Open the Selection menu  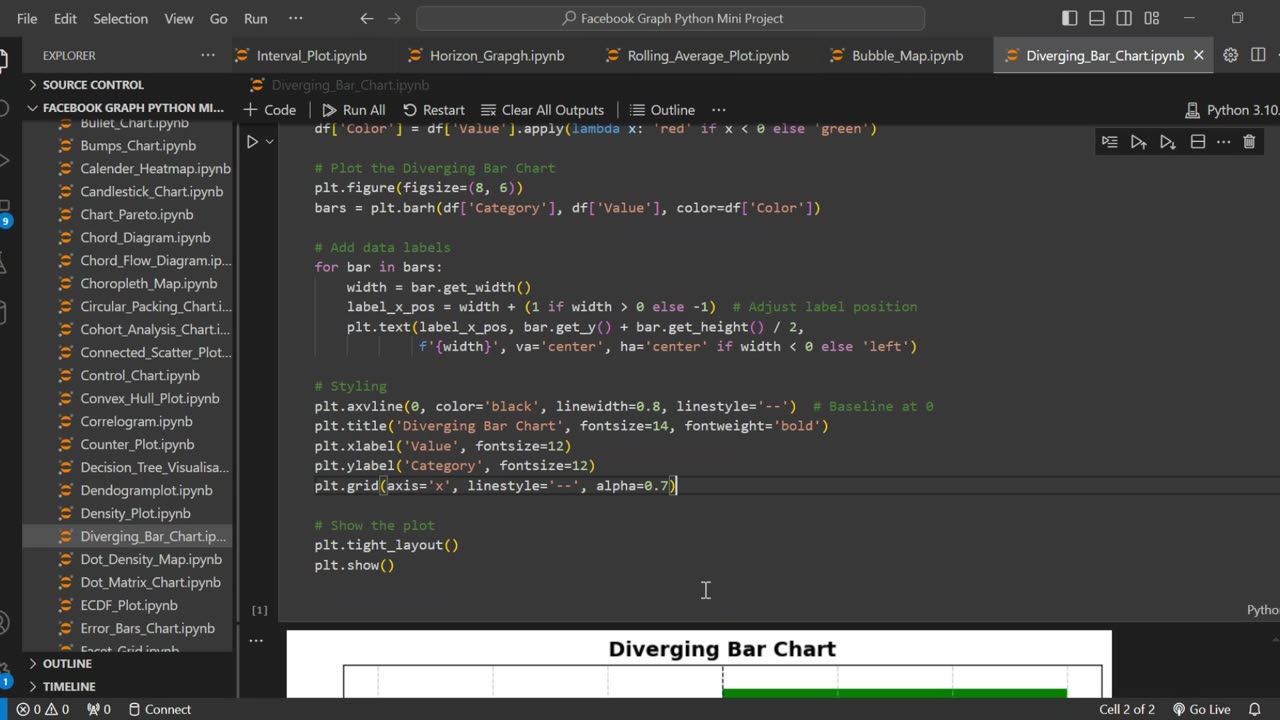coord(120,18)
